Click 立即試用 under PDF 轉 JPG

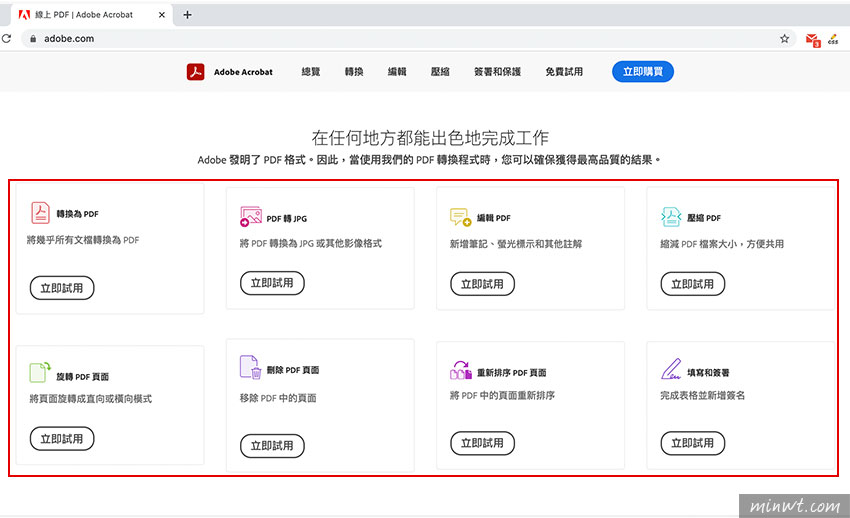click(x=272, y=283)
